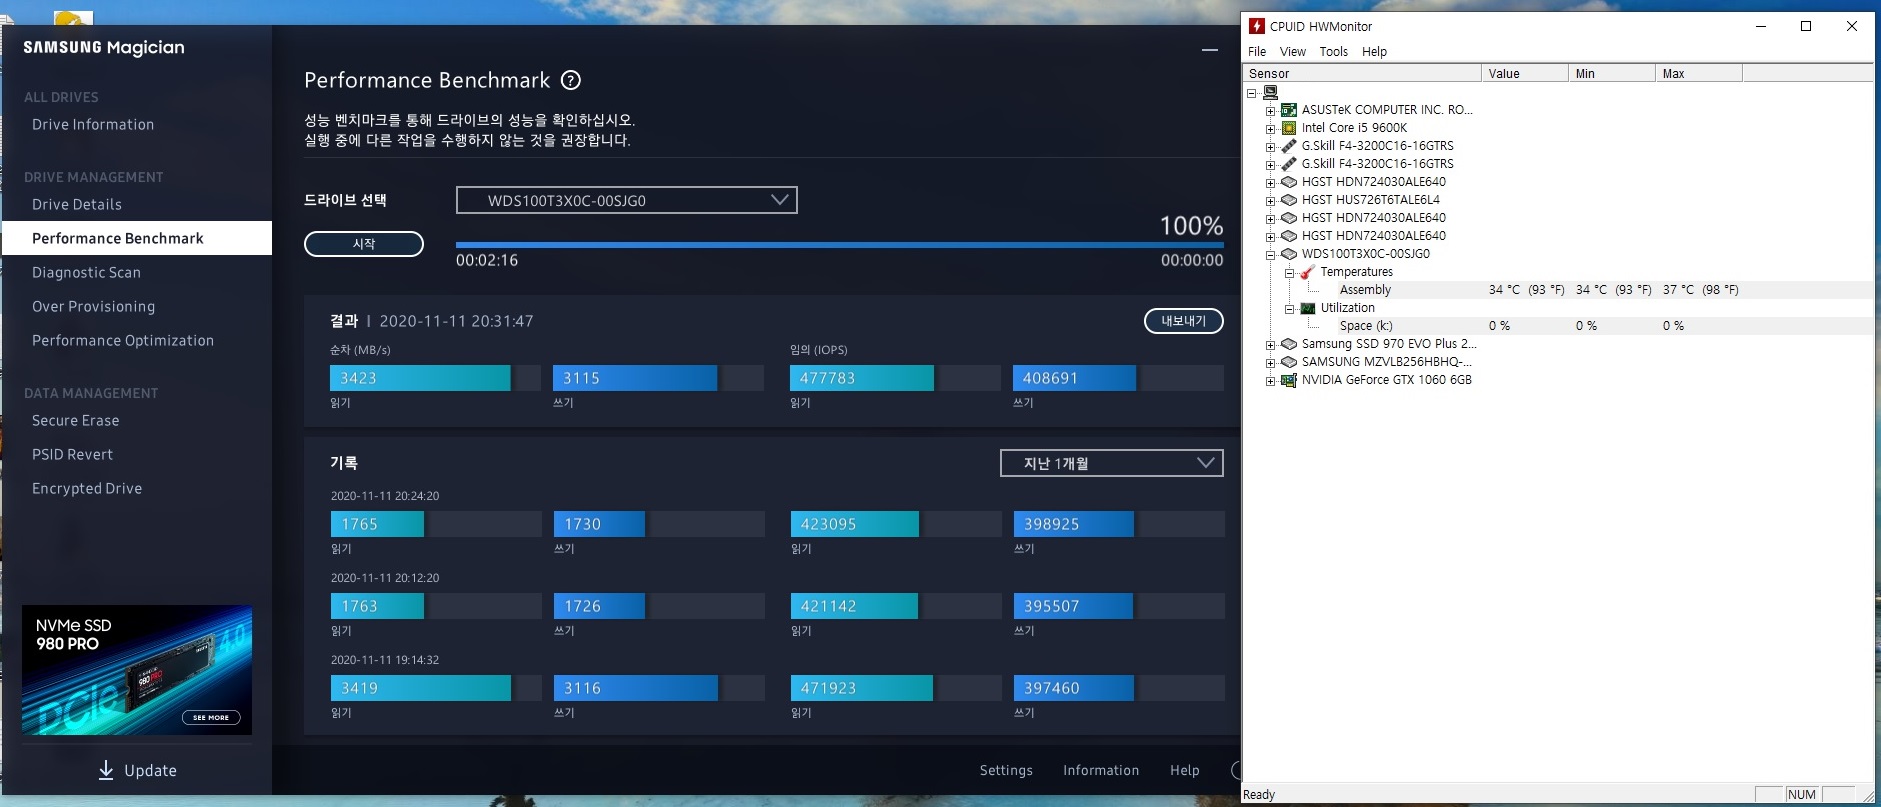Click the Performance Benchmark help question-mark icon
The image size is (1881, 807).
click(x=571, y=80)
